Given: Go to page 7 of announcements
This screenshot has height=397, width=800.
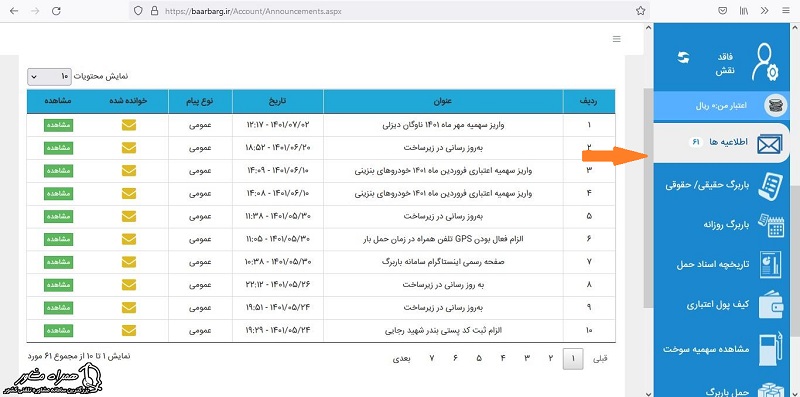Looking at the screenshot, I should 432,359.
